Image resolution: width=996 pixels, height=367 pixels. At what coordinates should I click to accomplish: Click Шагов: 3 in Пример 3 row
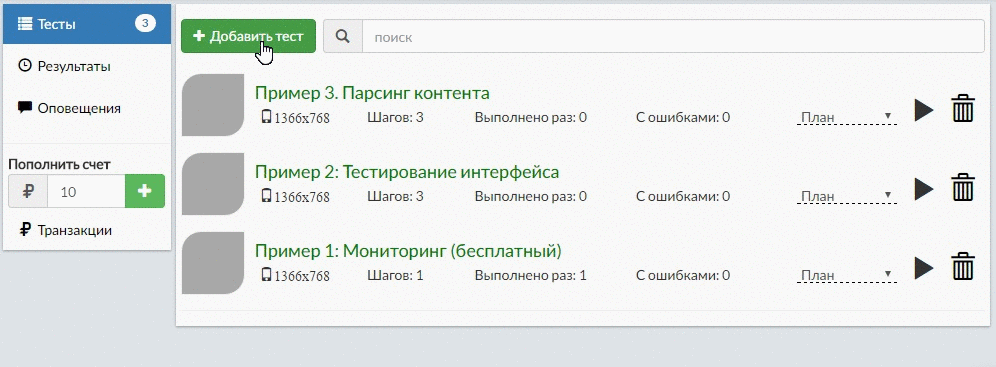click(x=395, y=117)
